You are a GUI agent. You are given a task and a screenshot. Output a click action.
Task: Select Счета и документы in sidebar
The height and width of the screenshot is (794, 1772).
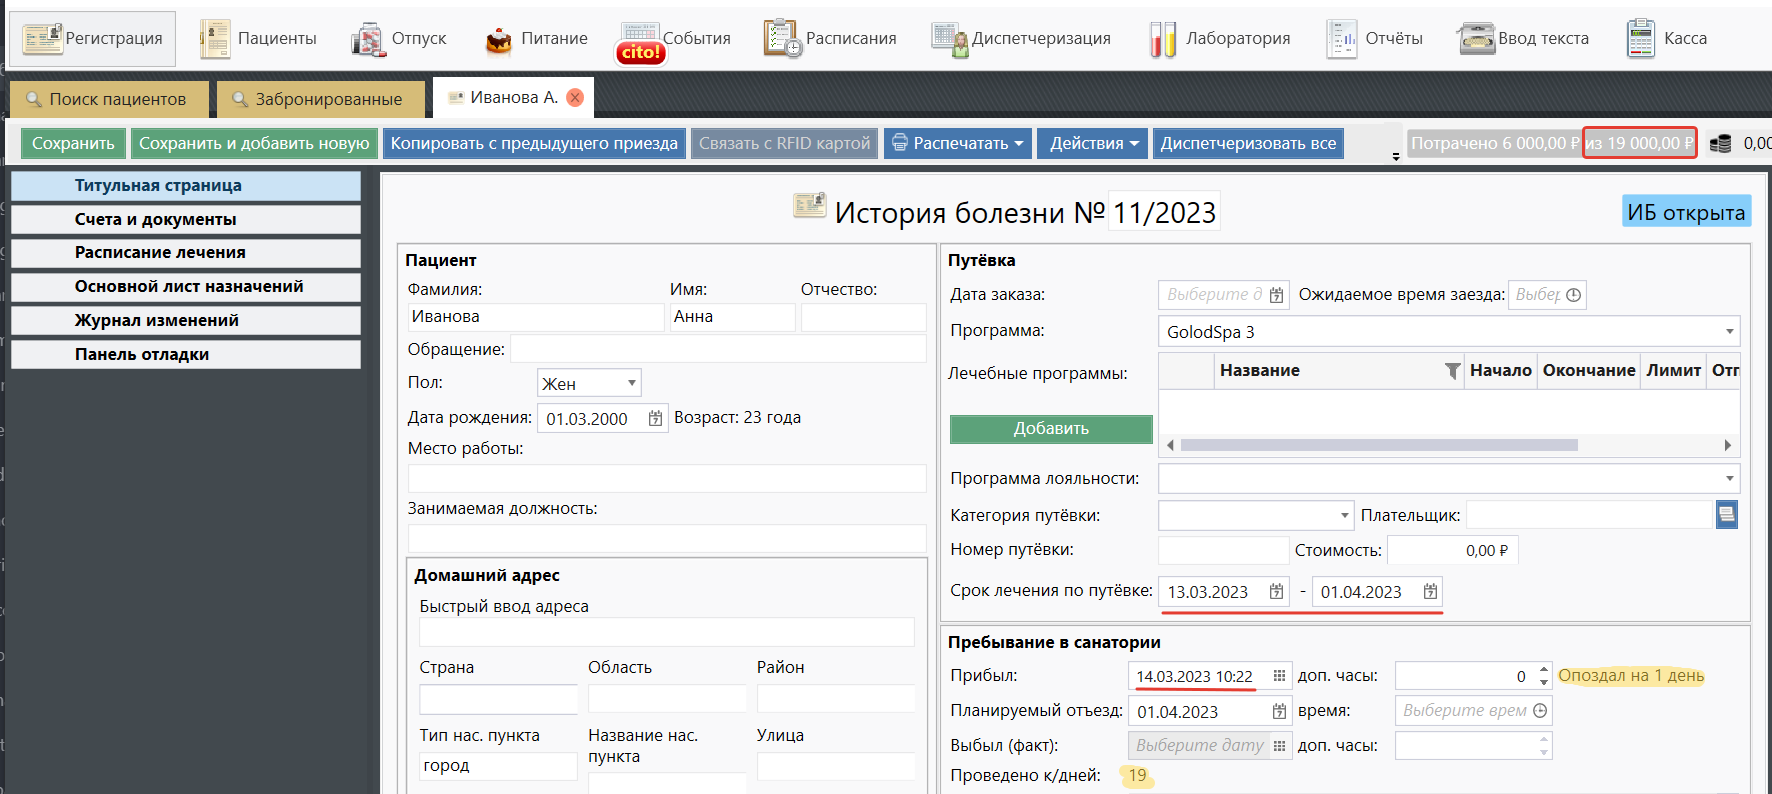(186, 219)
